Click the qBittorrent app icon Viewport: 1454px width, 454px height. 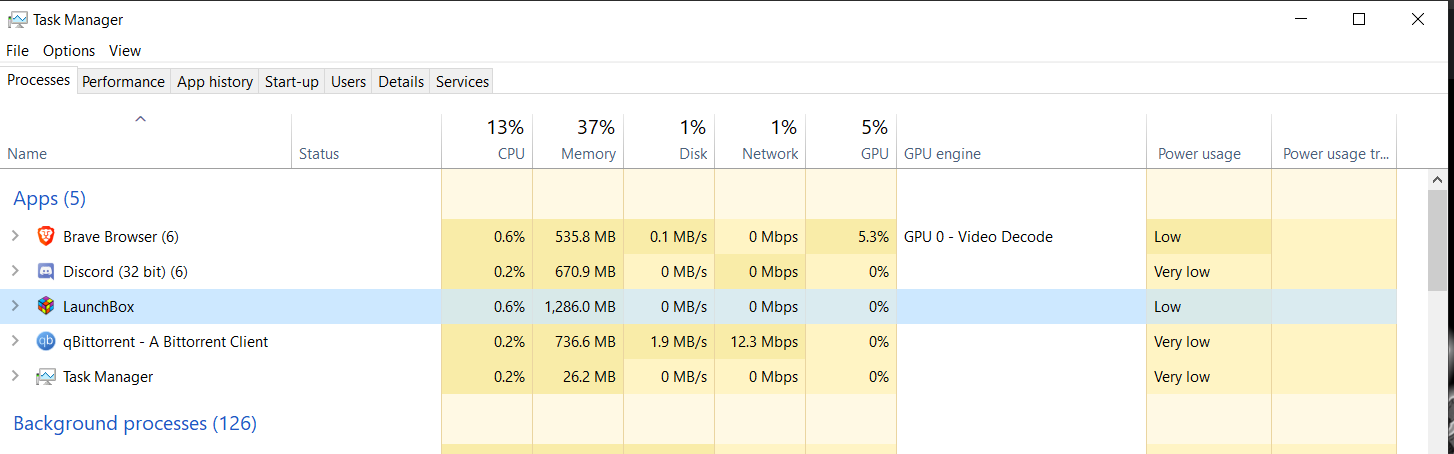[x=46, y=342]
